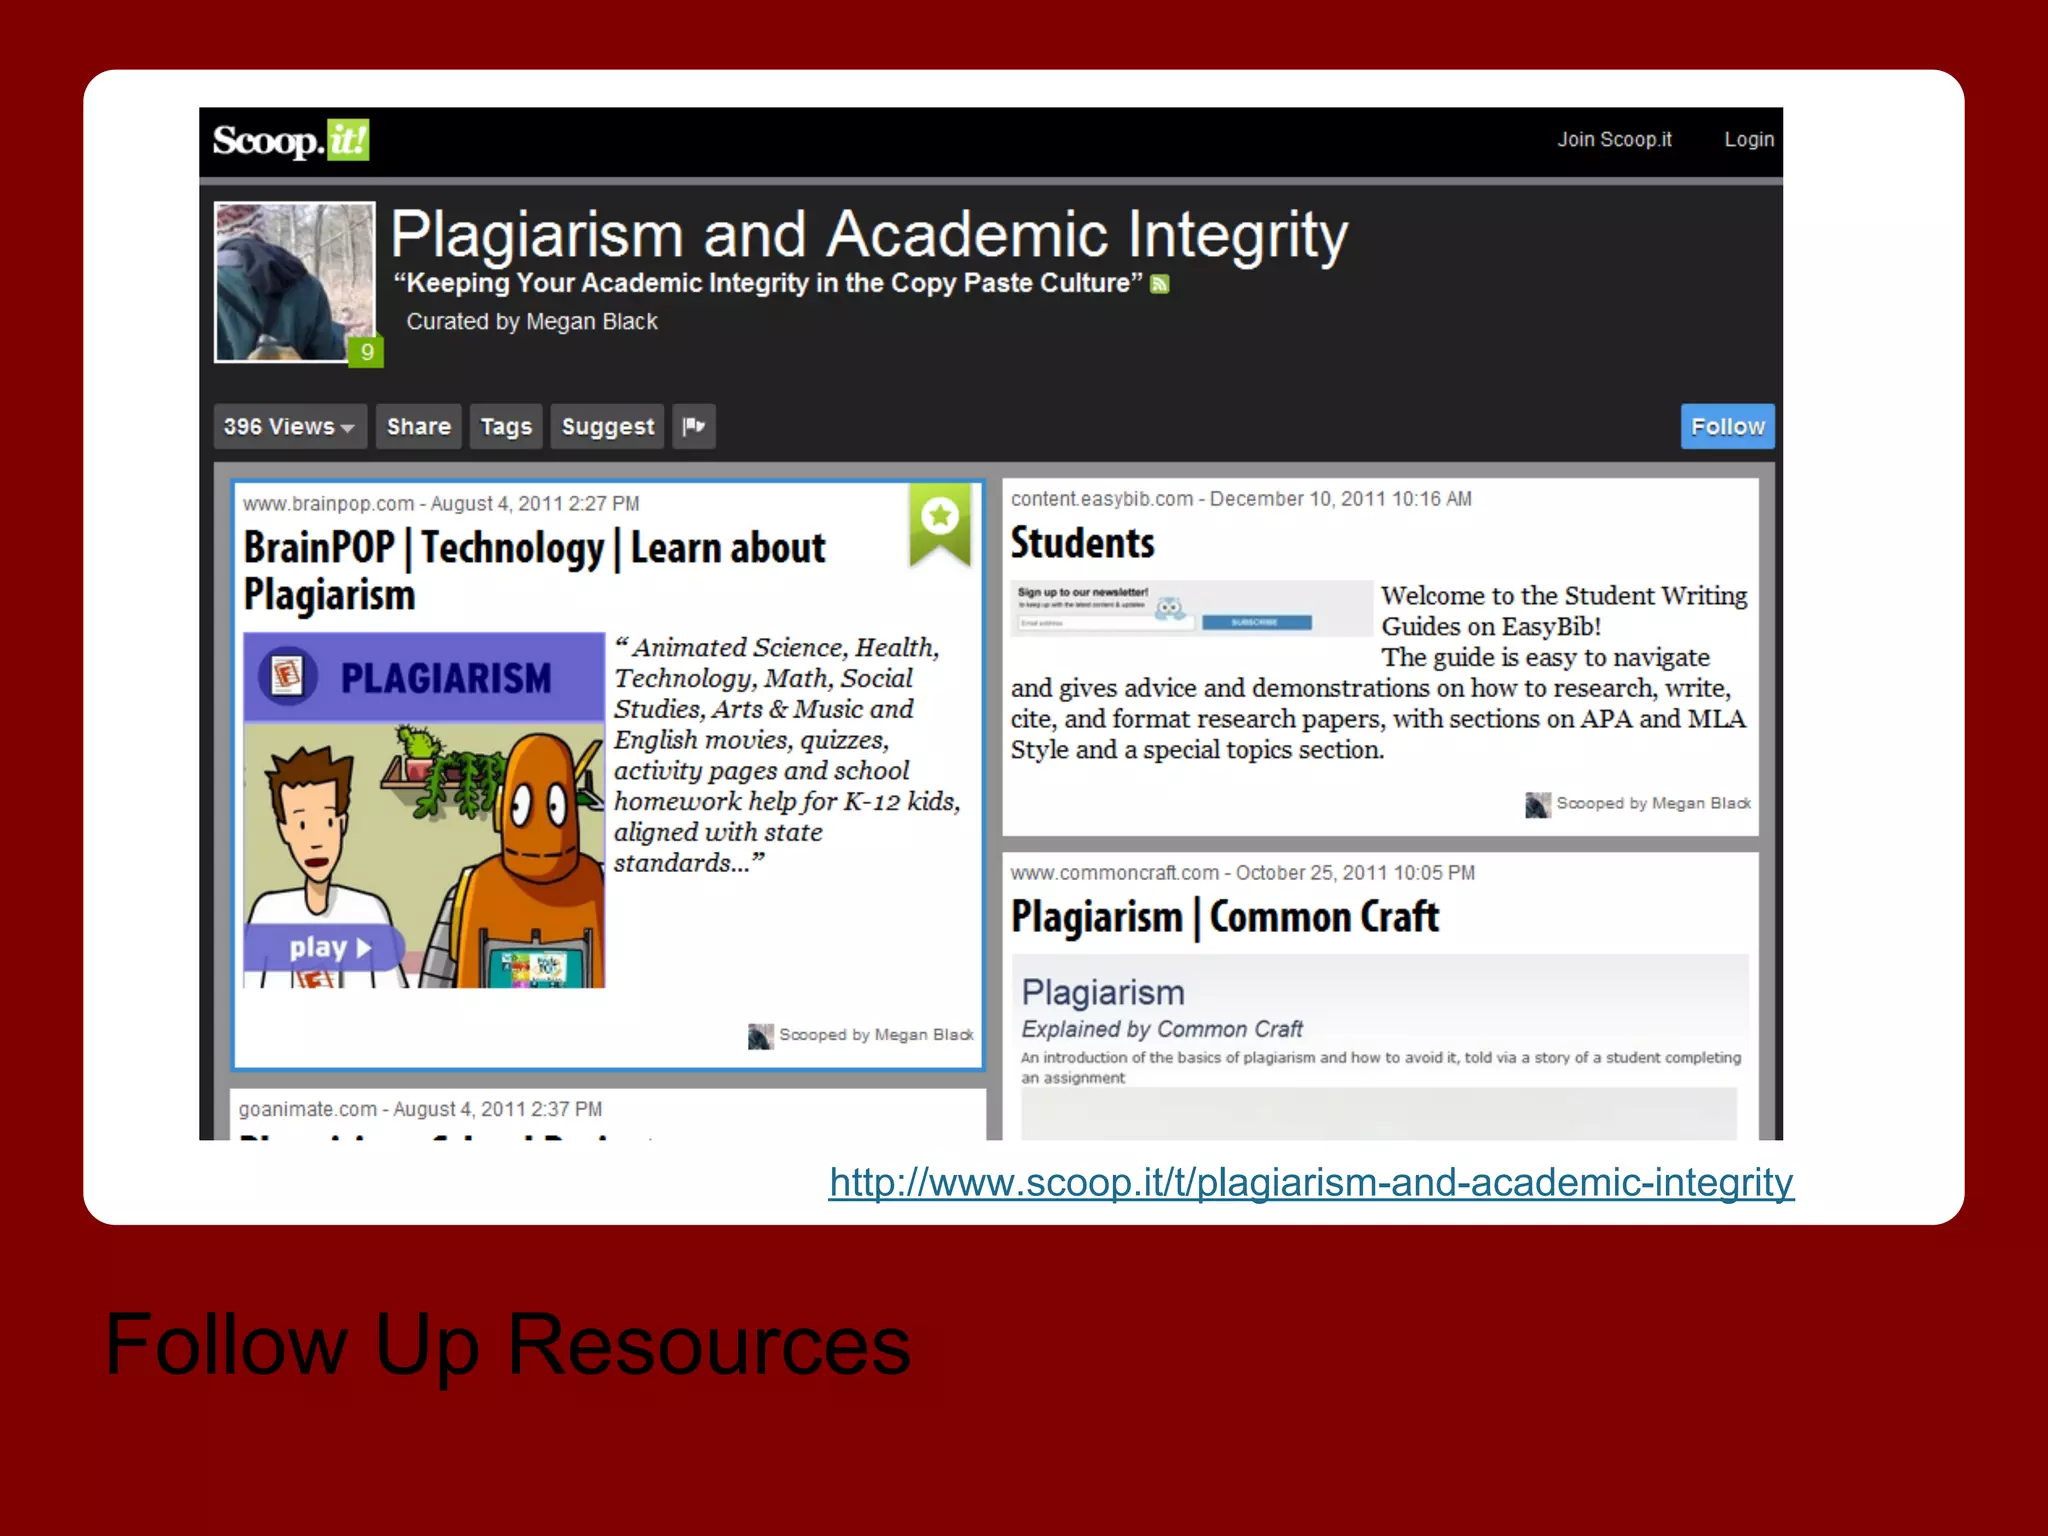Click the www.brainpop.com source line
Screen dimensions: 2048x1536
point(441,504)
